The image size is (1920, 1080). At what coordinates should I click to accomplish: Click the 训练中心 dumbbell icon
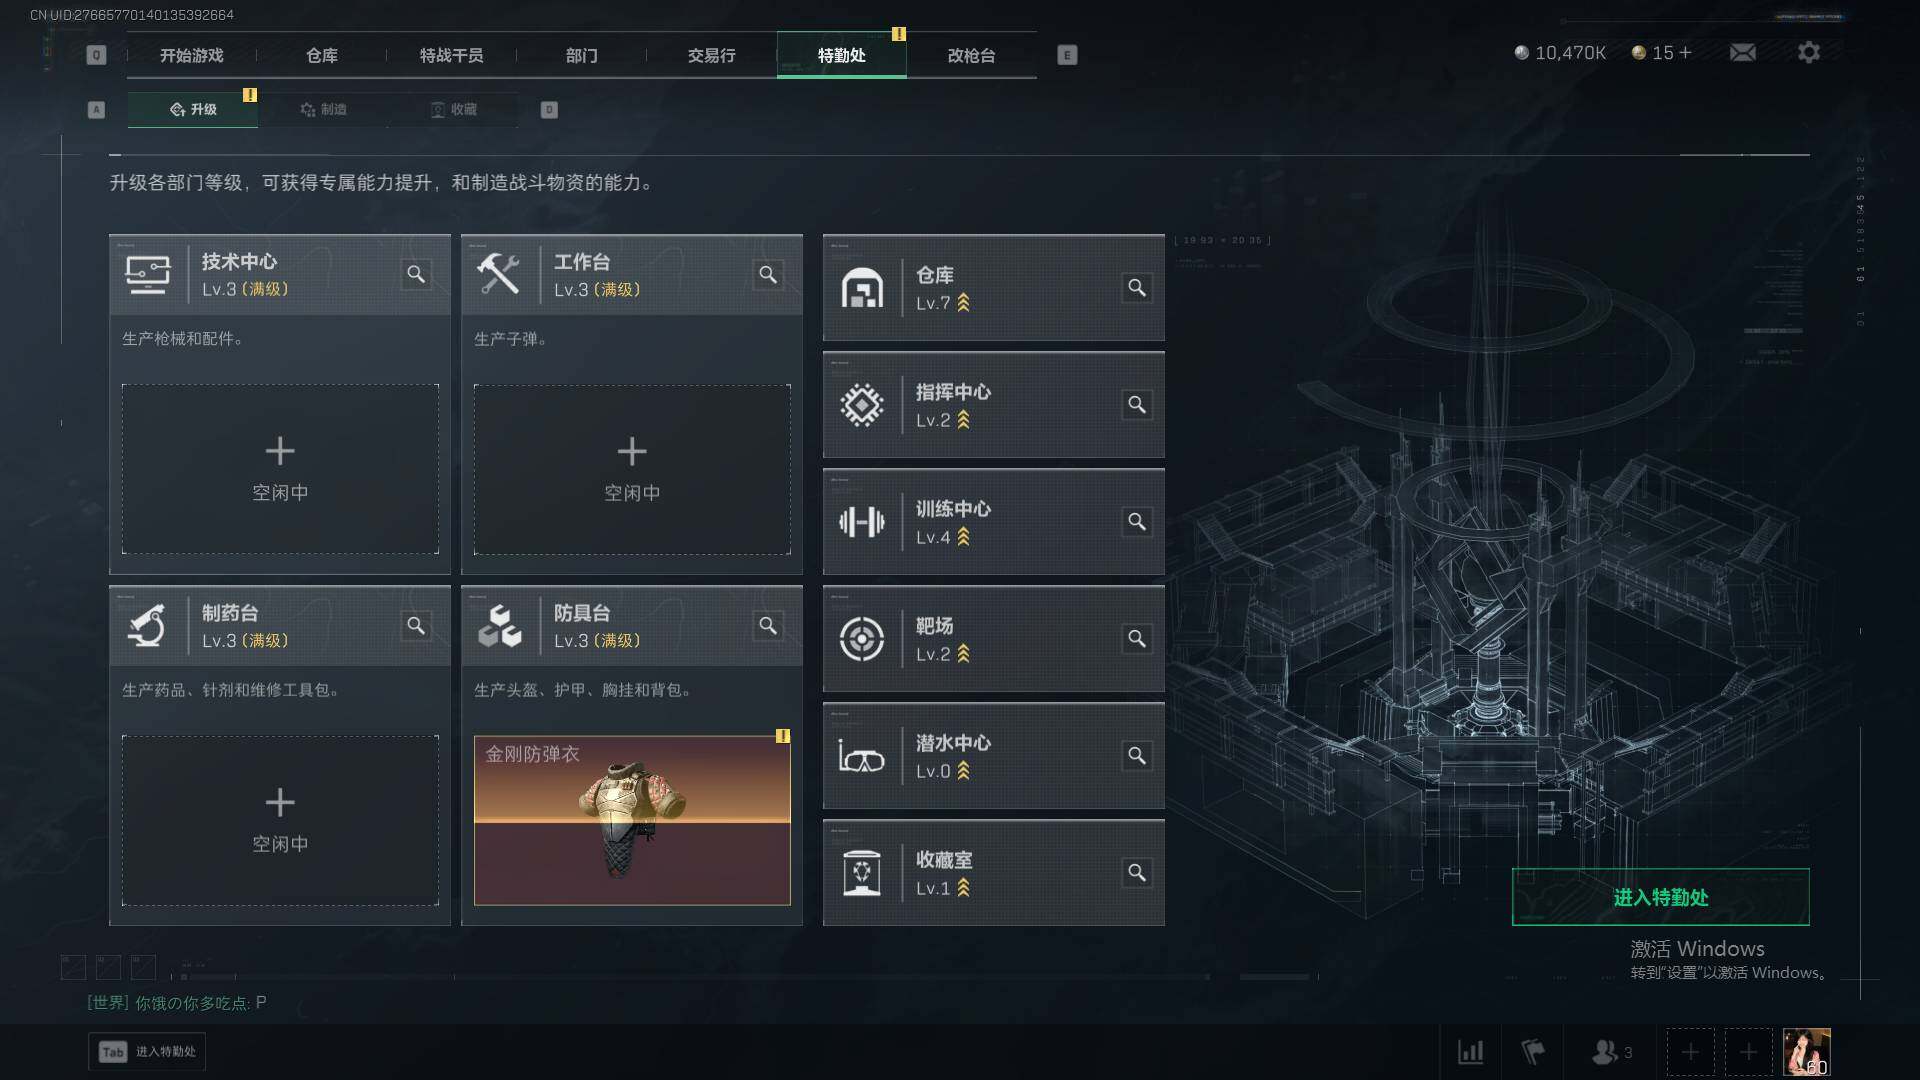(861, 522)
